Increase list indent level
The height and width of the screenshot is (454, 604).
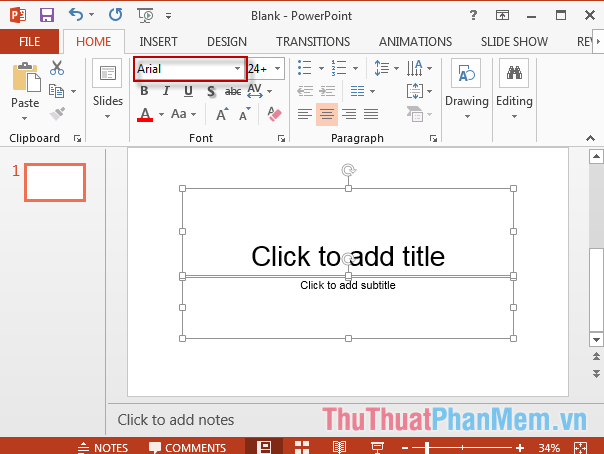point(327,91)
